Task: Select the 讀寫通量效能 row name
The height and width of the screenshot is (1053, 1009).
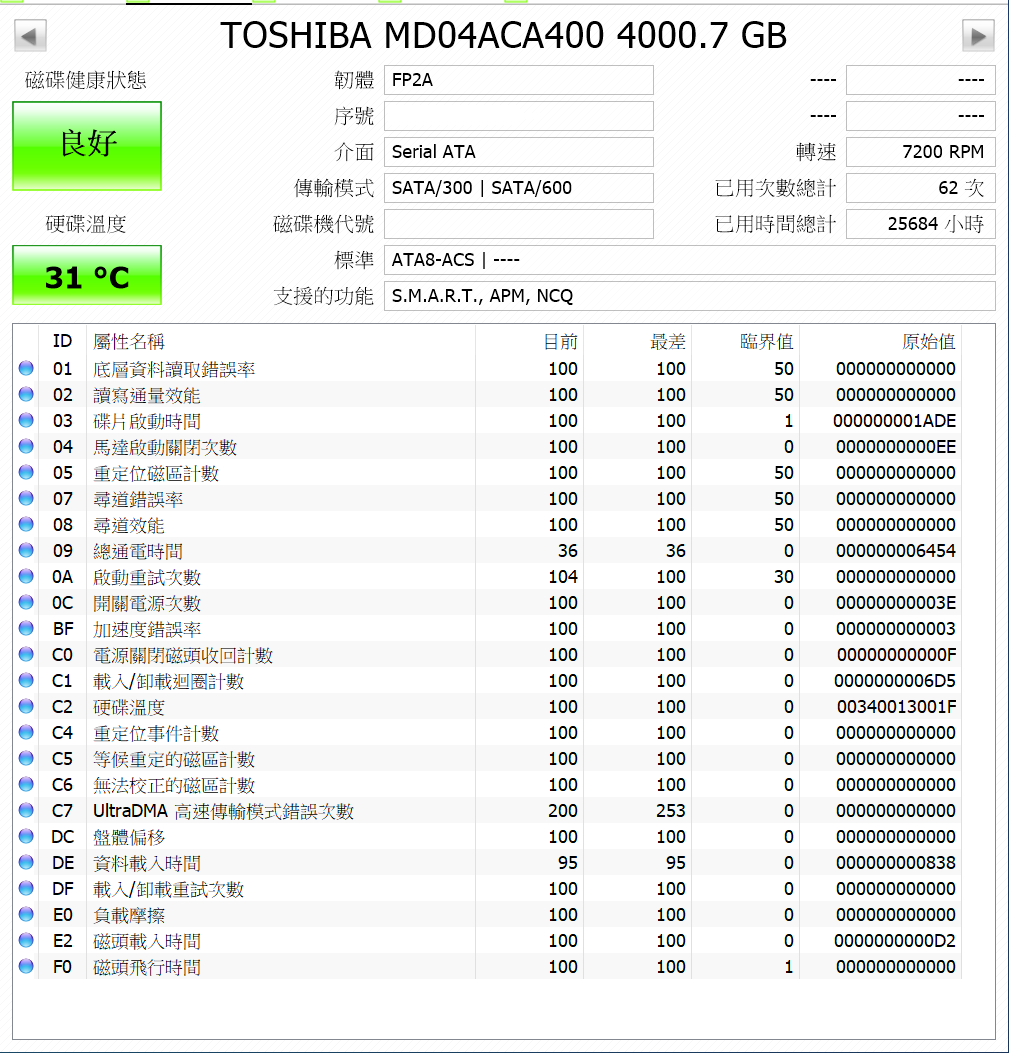Action: pyautogui.click(x=147, y=396)
